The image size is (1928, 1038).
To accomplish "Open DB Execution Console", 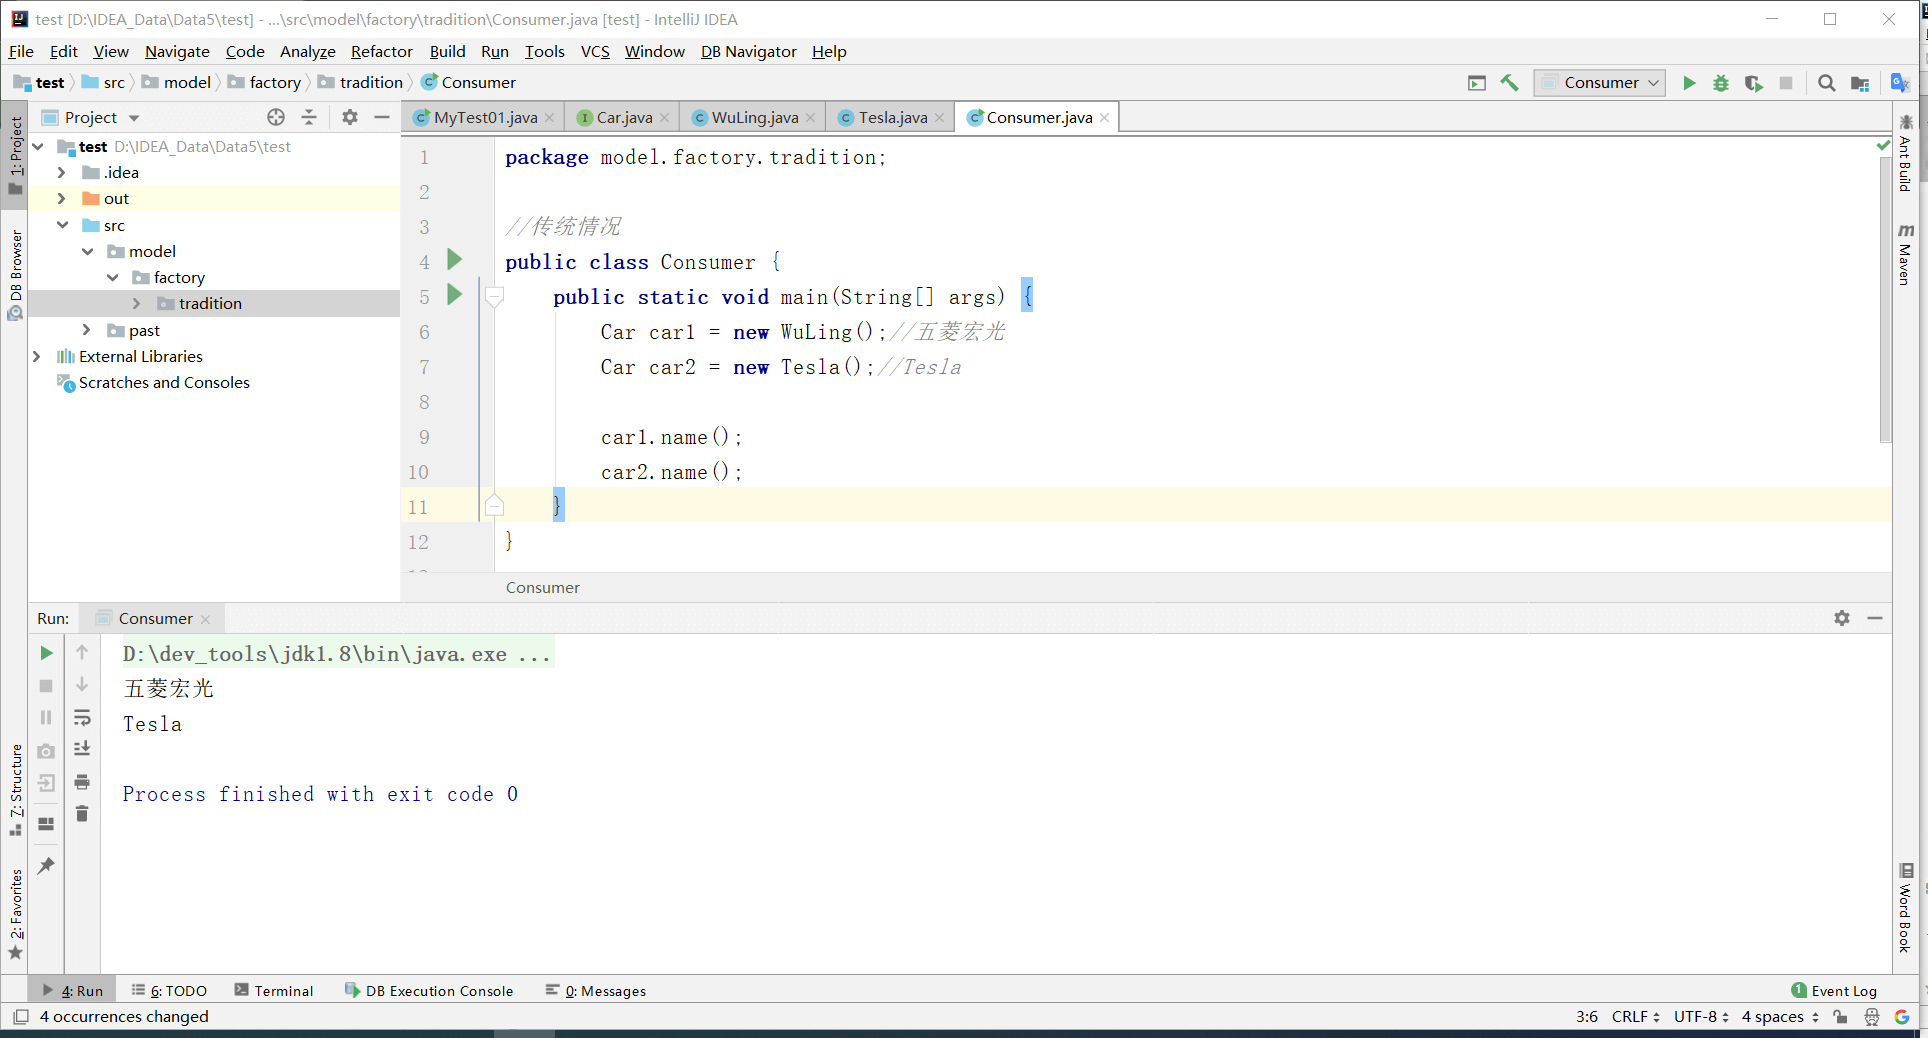I will 429,991.
